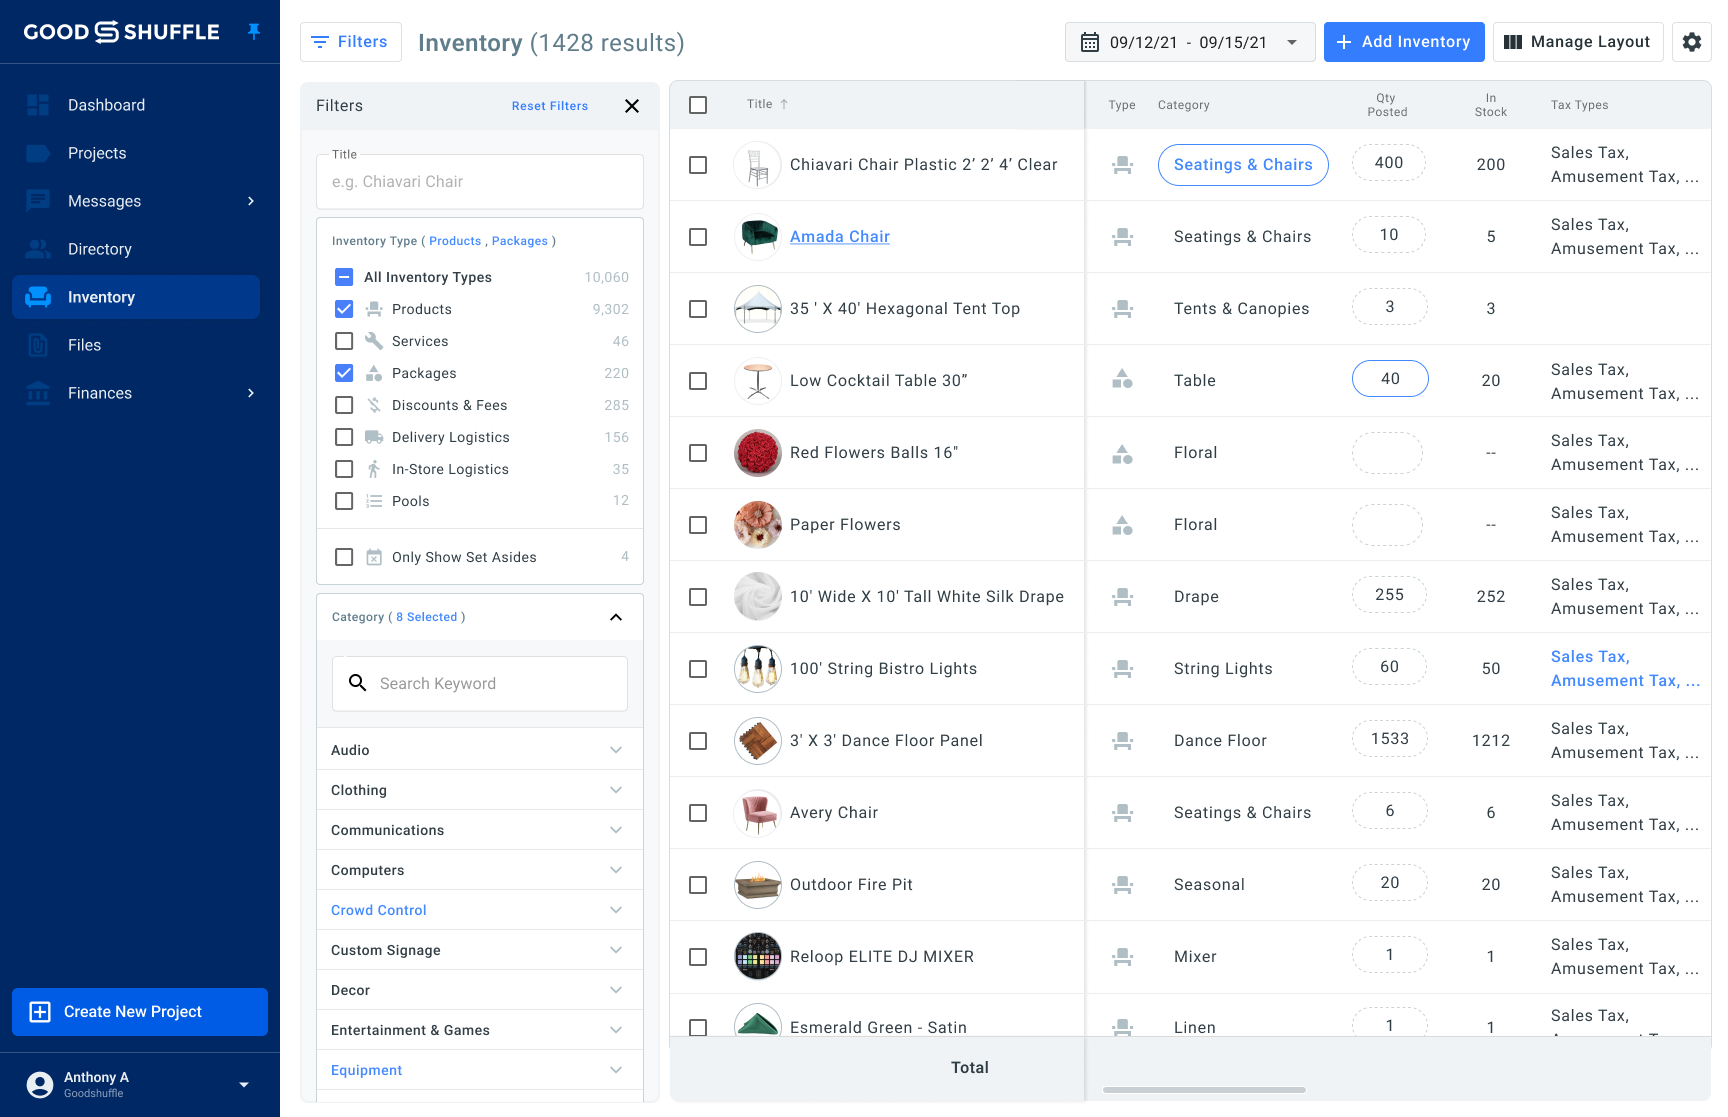Open the date range dropdown arrow

pyautogui.click(x=1292, y=41)
